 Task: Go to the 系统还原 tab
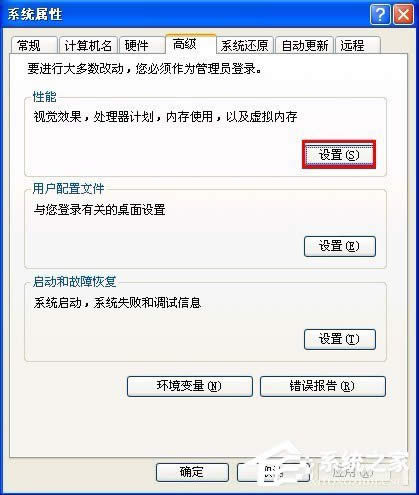click(245, 45)
